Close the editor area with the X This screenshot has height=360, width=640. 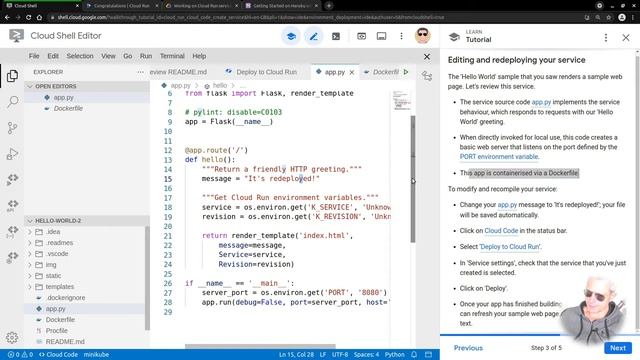point(427,56)
